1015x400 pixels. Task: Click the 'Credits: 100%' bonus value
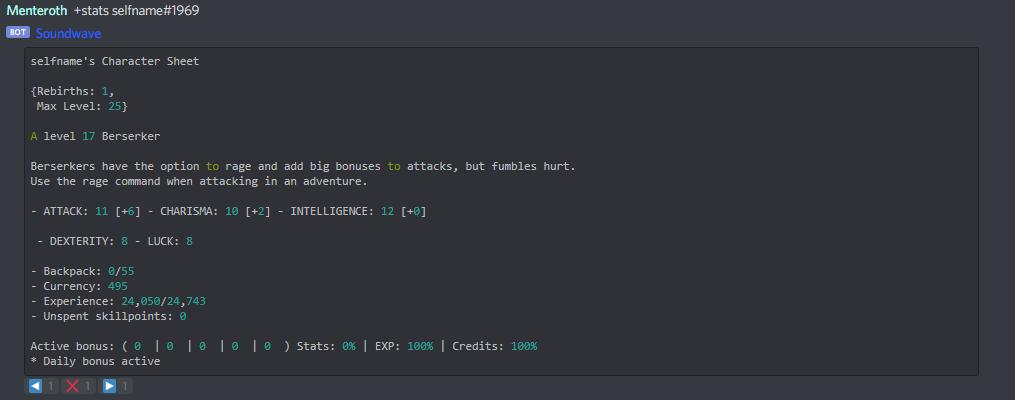point(495,346)
